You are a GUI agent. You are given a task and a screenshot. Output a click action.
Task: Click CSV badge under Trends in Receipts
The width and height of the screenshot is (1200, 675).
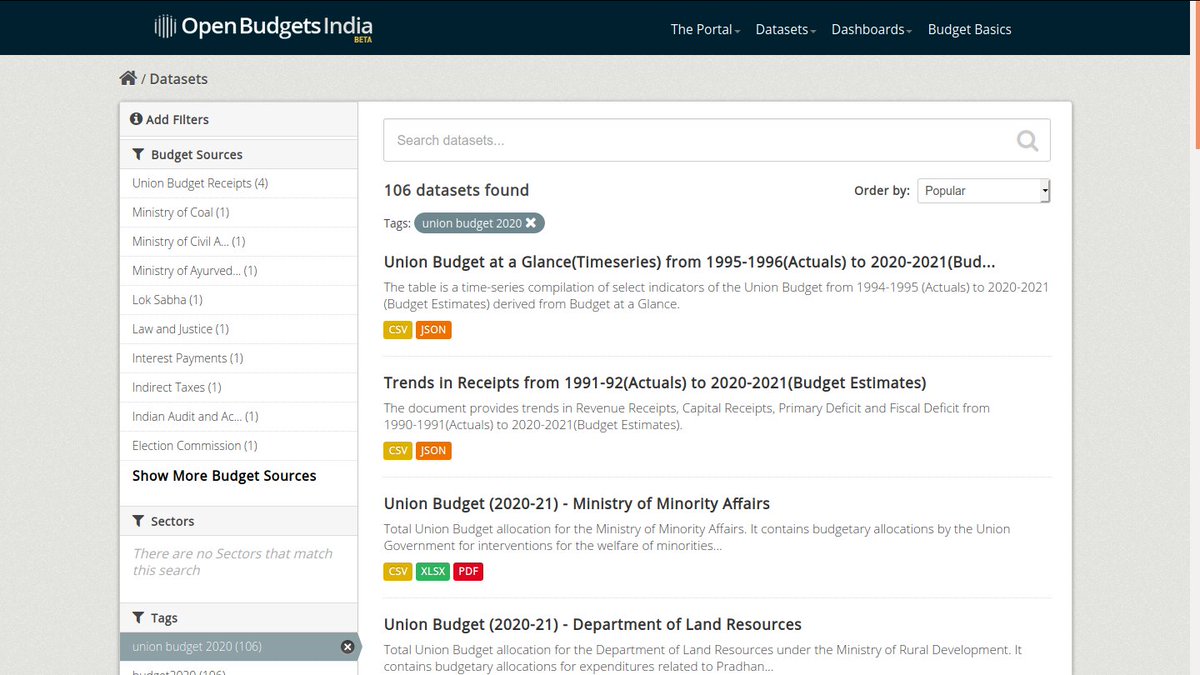398,451
